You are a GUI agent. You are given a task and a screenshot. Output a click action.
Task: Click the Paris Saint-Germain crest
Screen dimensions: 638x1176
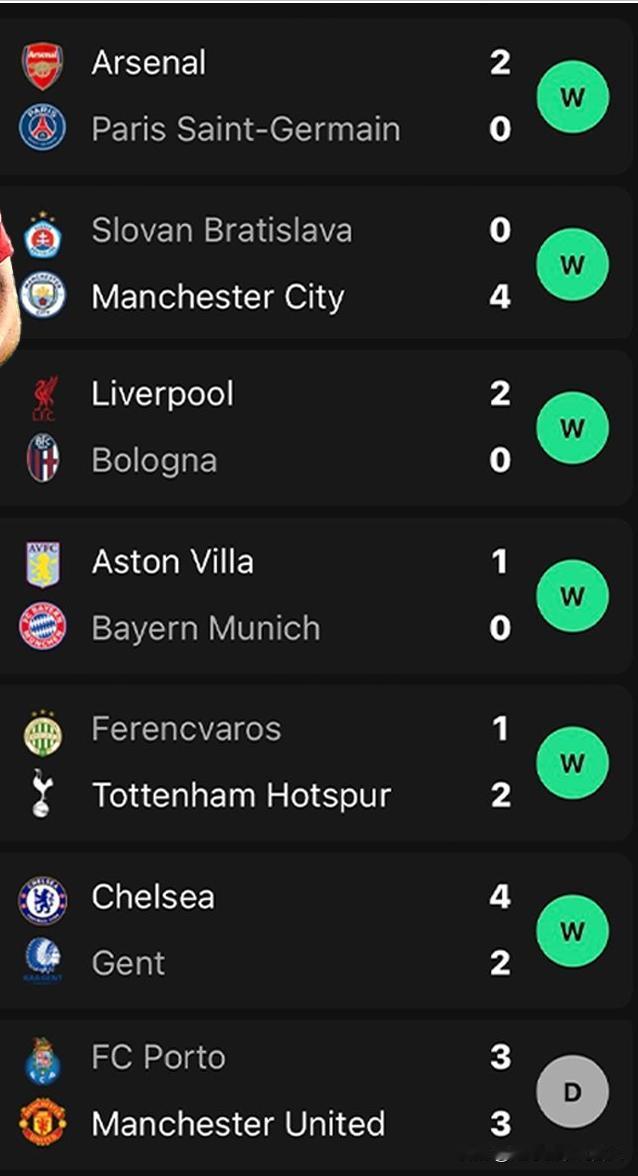42,128
